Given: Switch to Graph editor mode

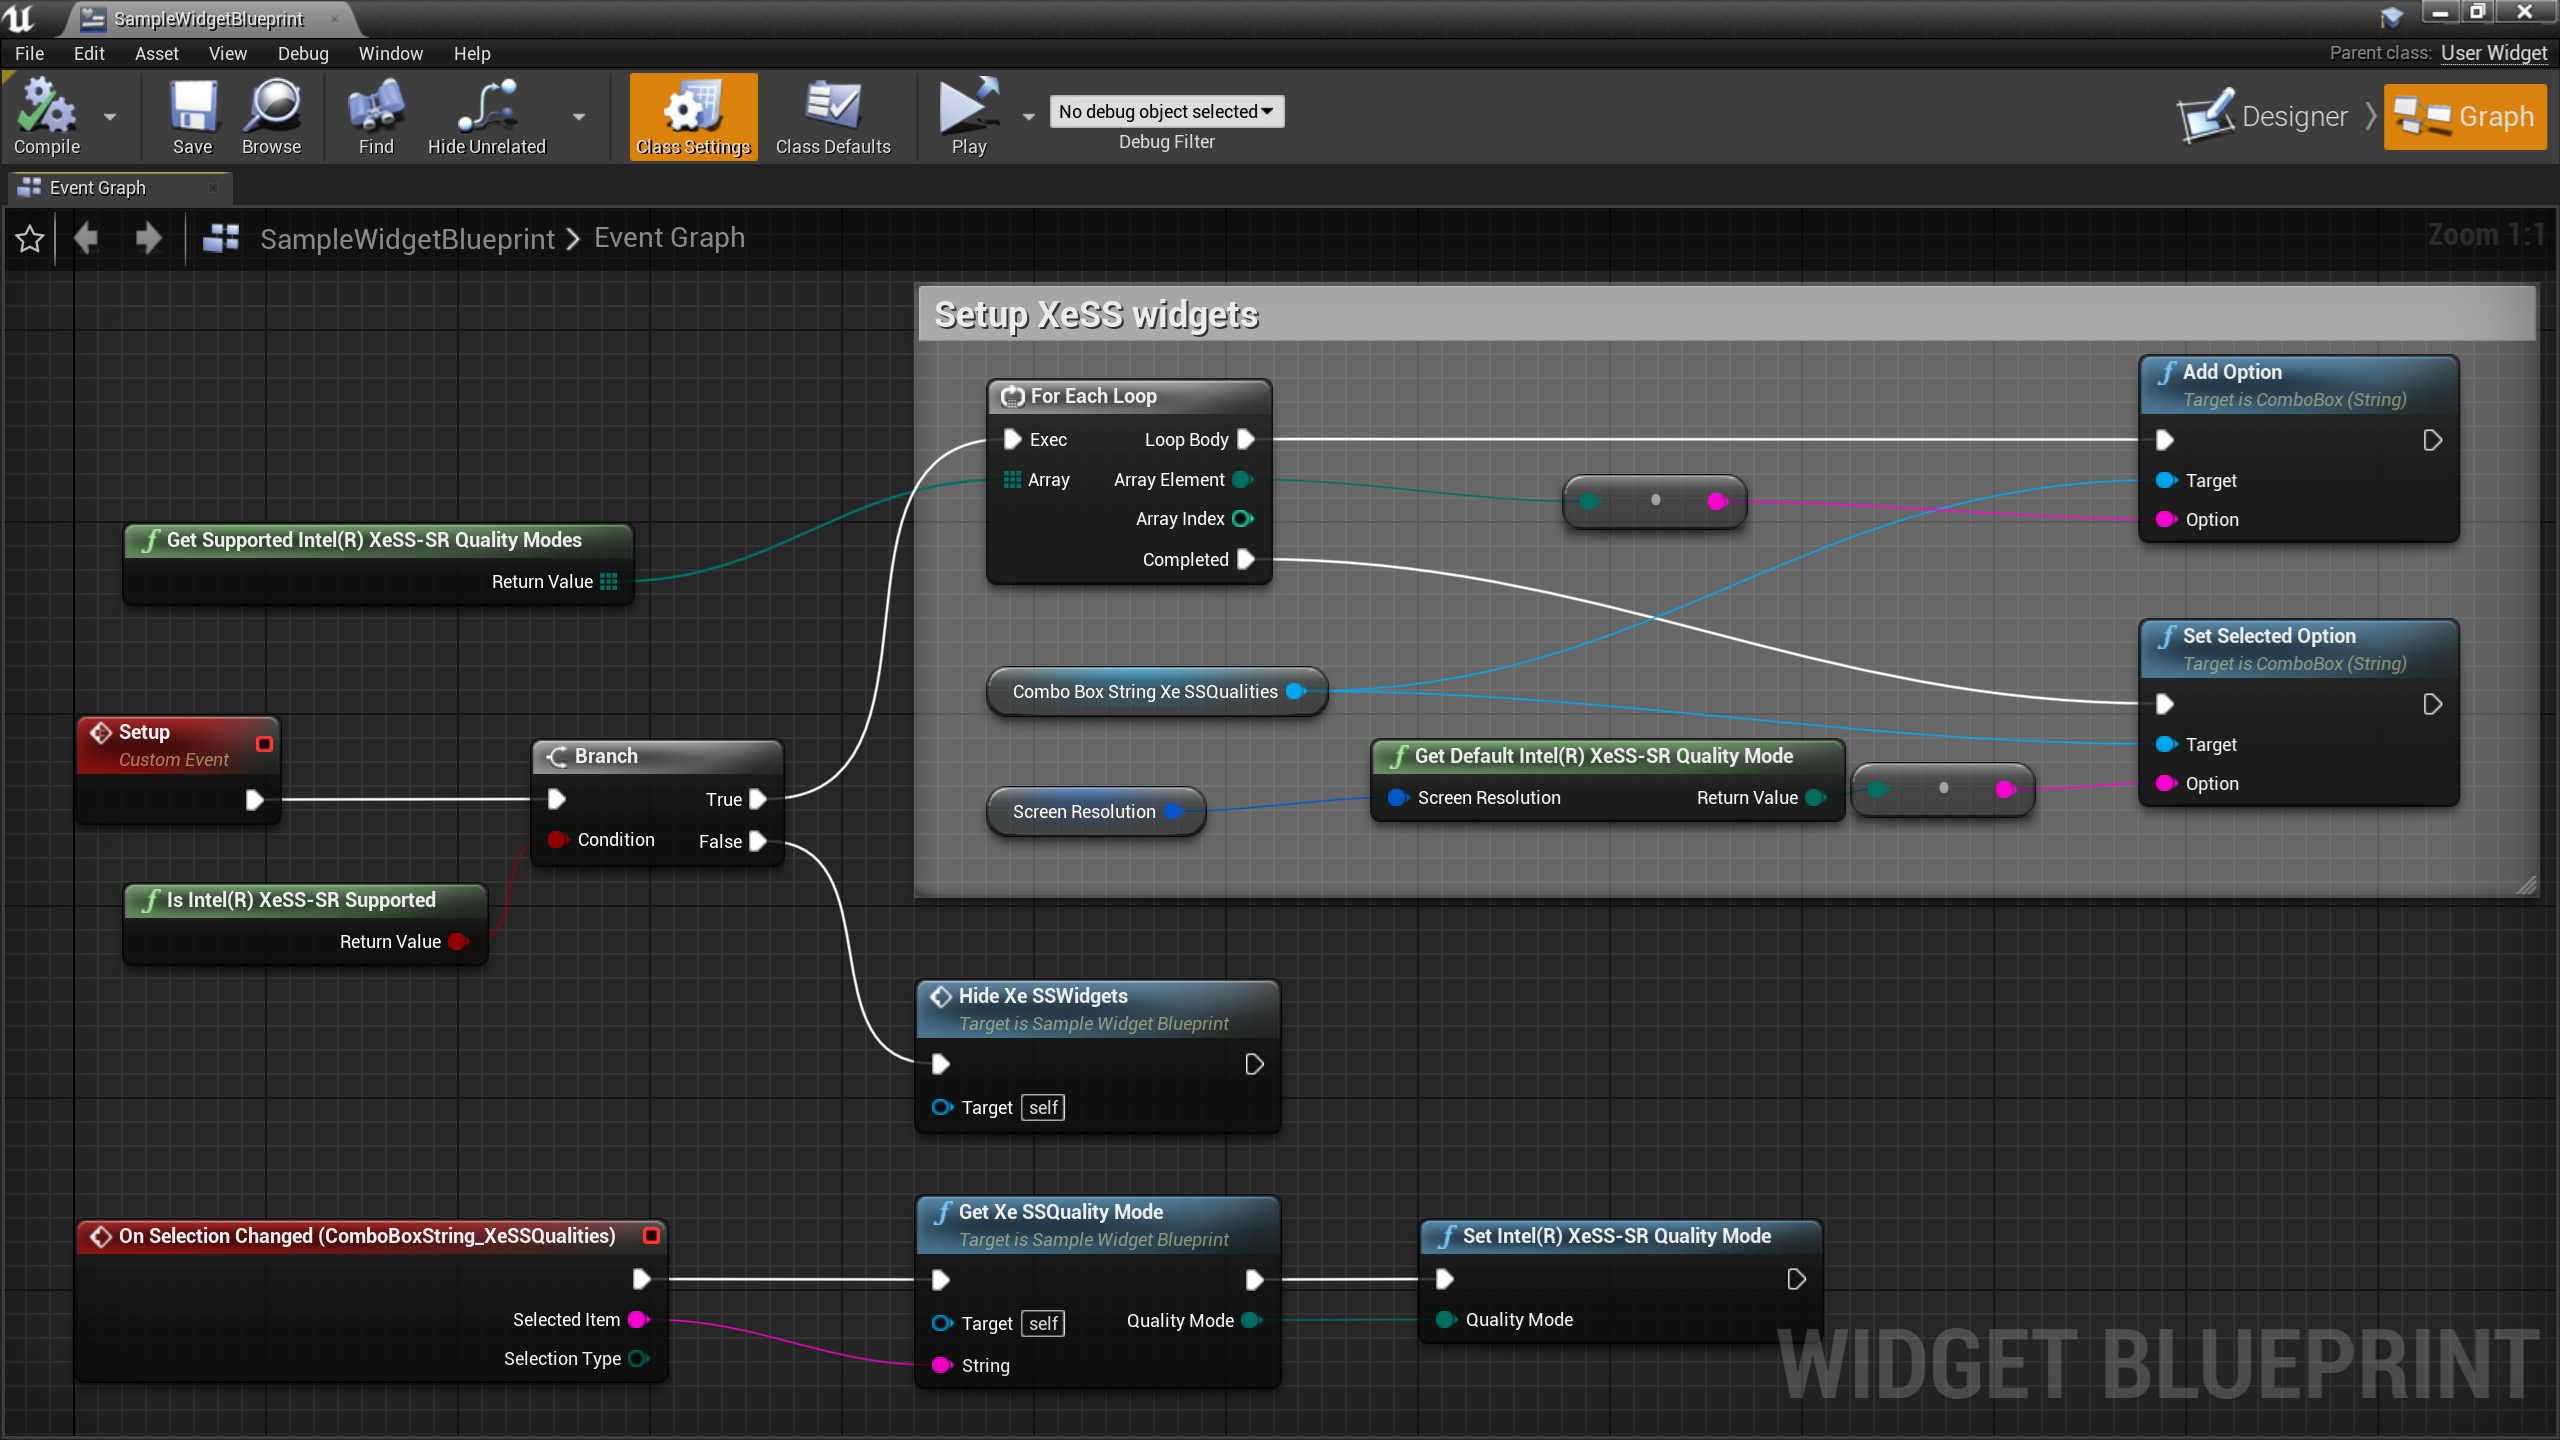Looking at the screenshot, I should (x=2465, y=117).
